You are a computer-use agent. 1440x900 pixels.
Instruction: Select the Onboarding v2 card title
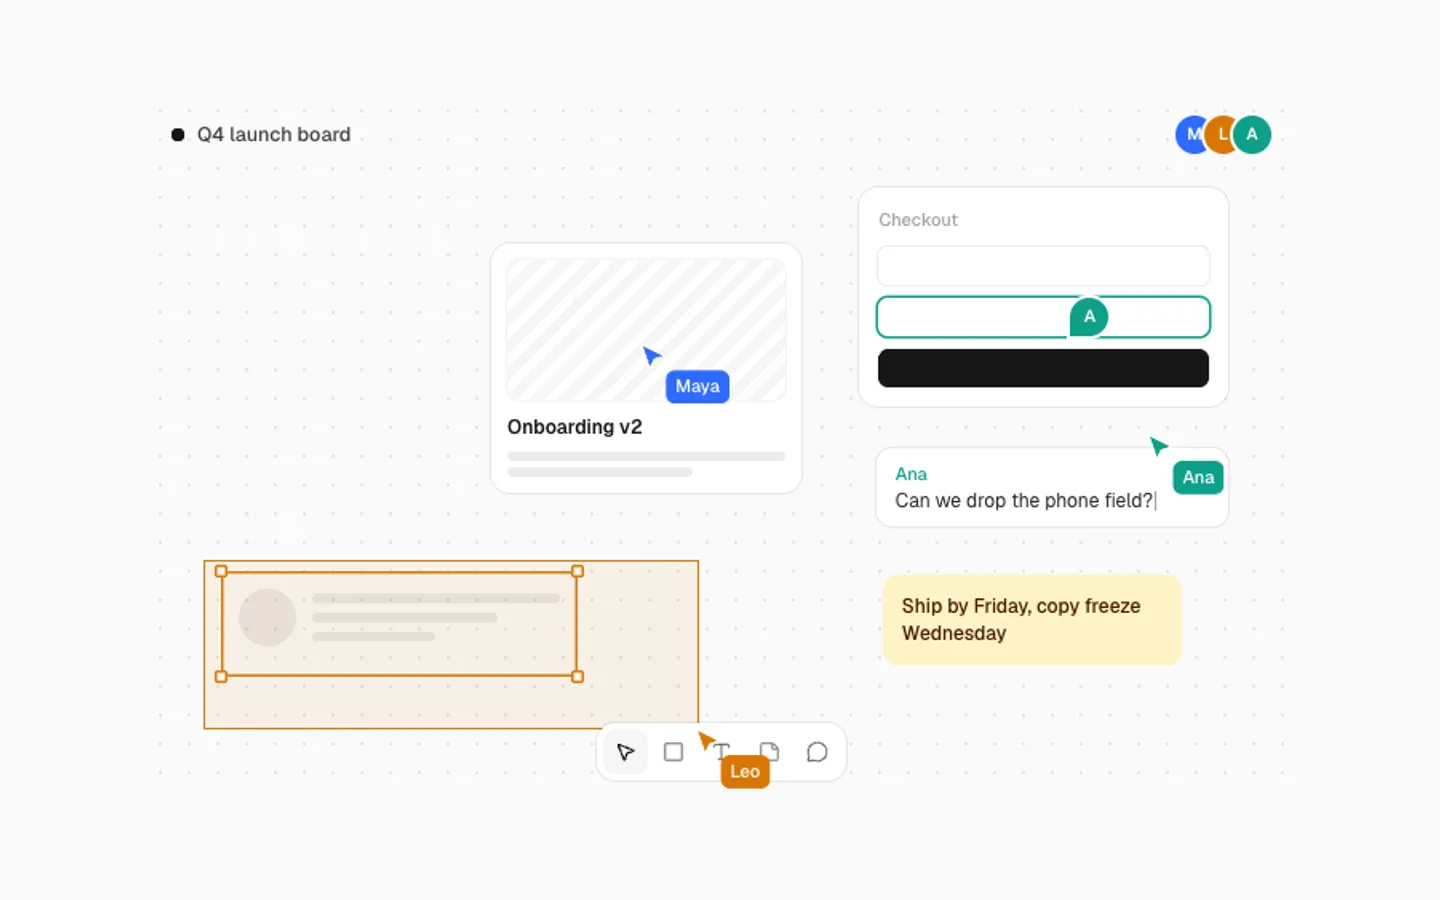(x=574, y=427)
